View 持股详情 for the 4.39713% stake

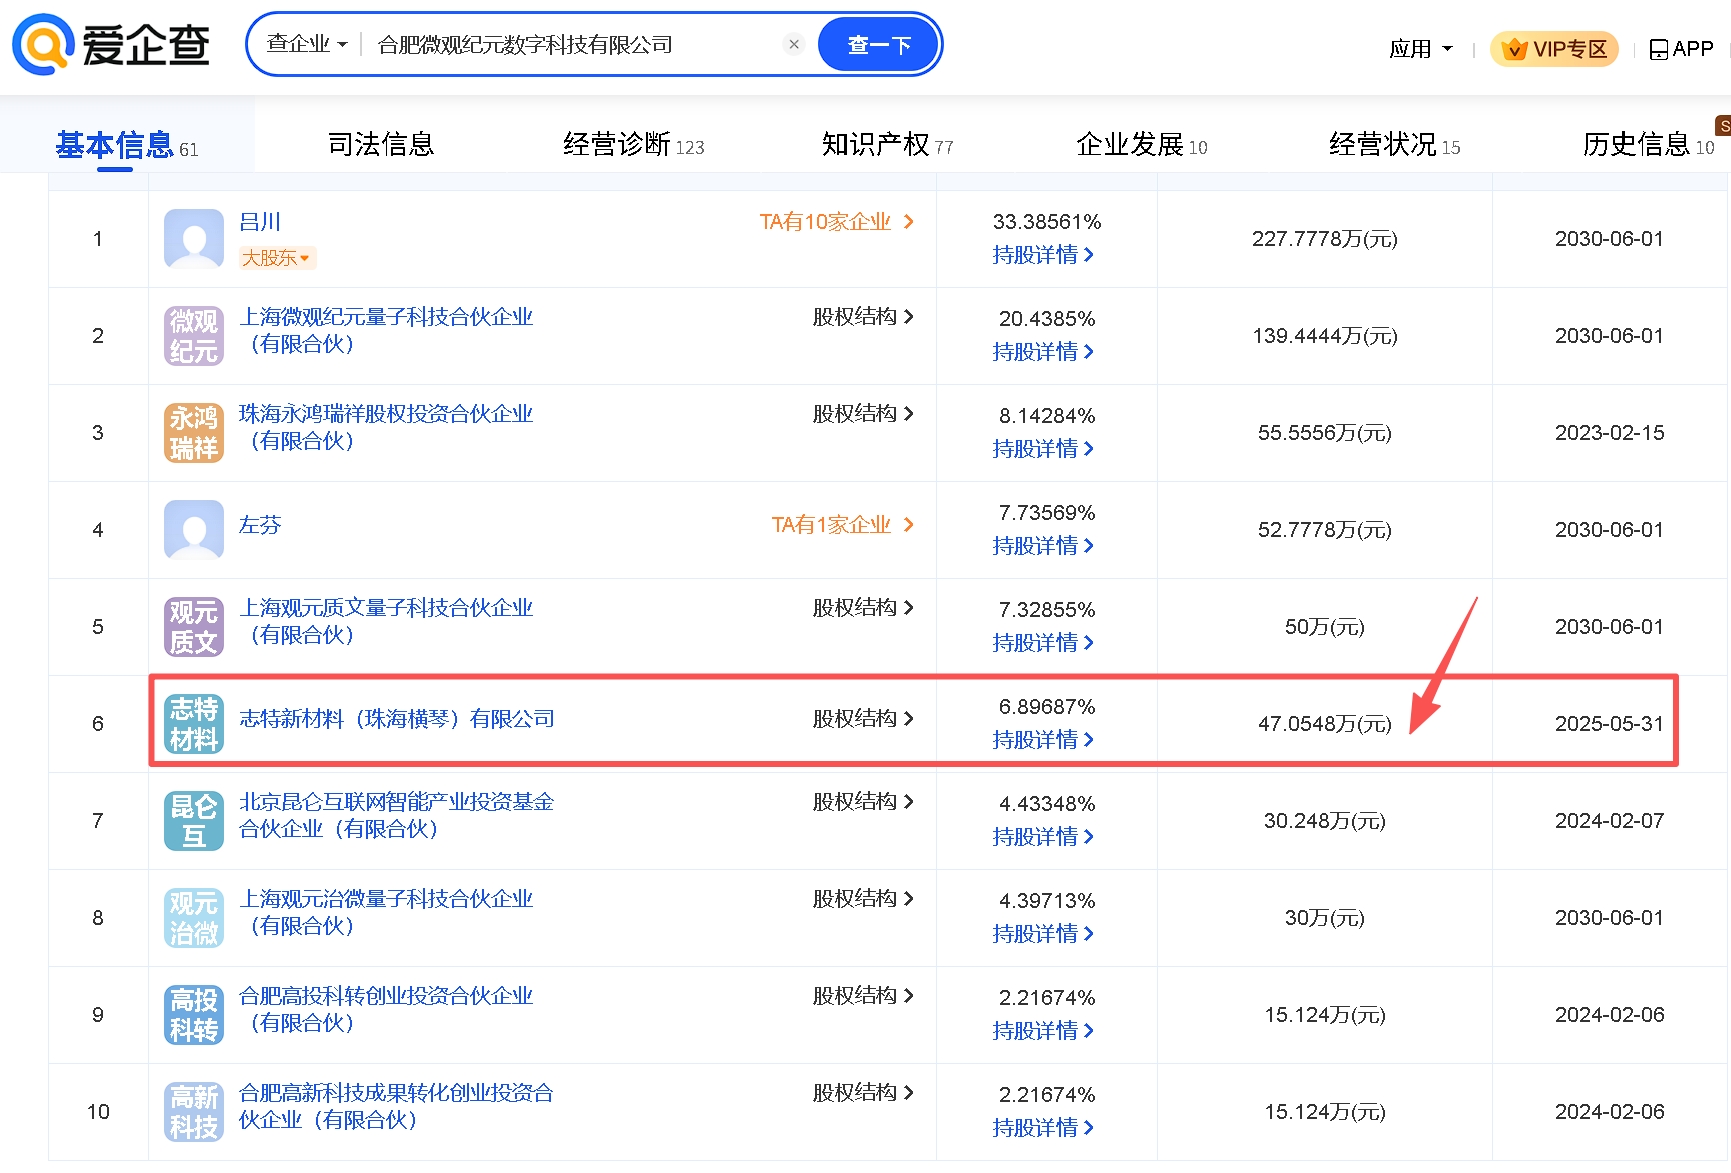point(1043,934)
